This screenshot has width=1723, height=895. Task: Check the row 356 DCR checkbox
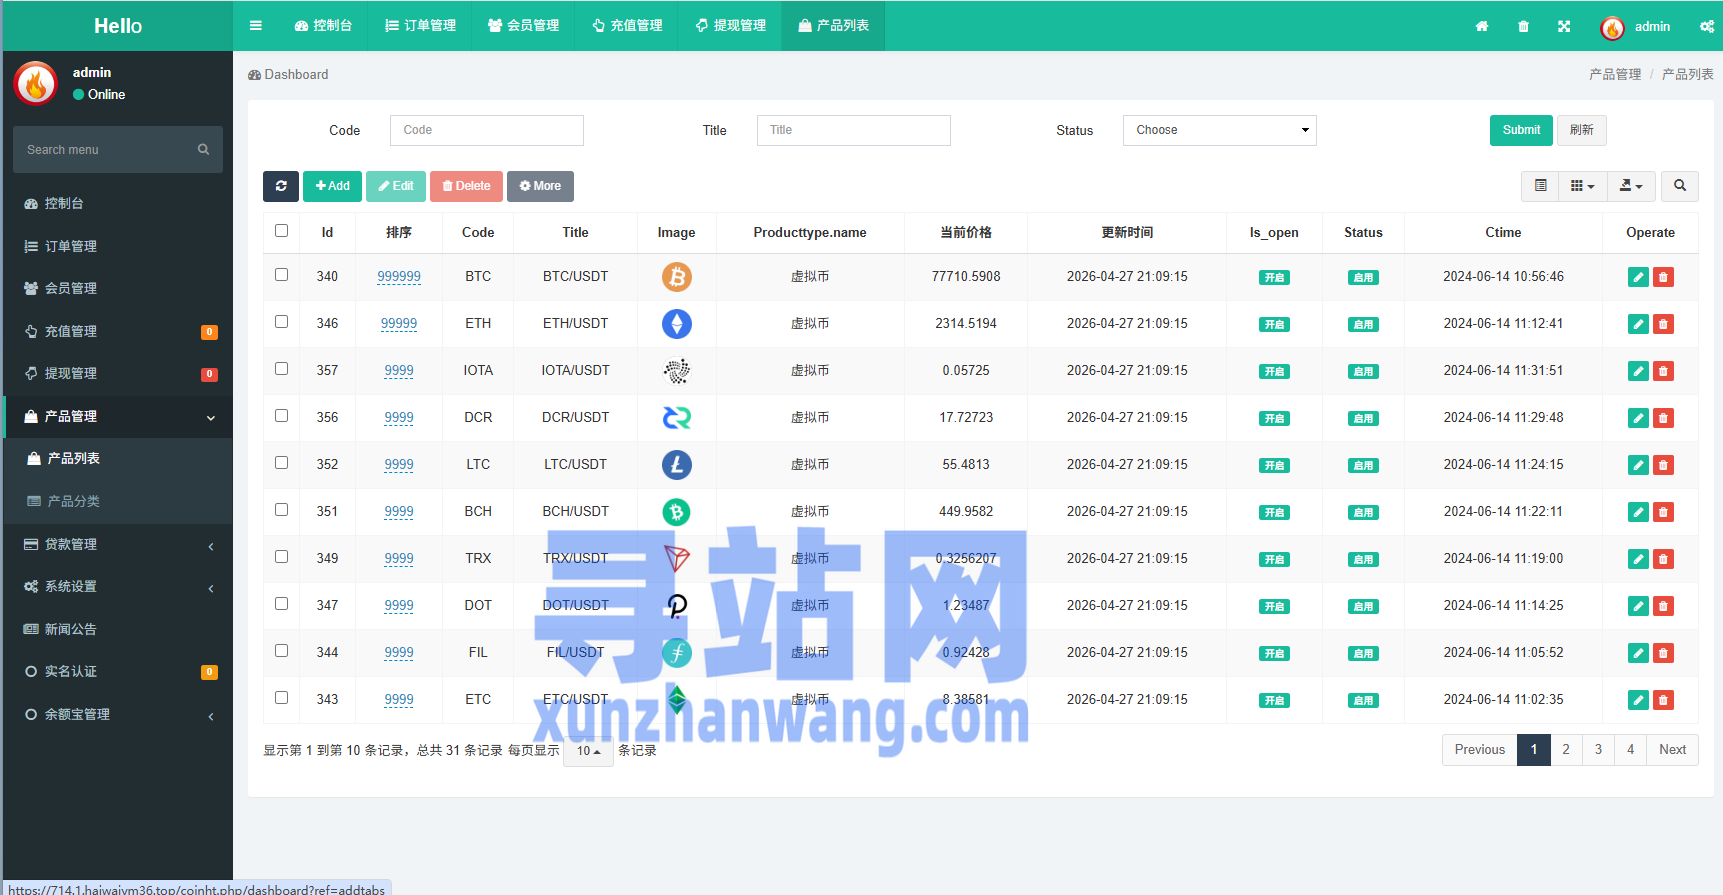point(281,416)
